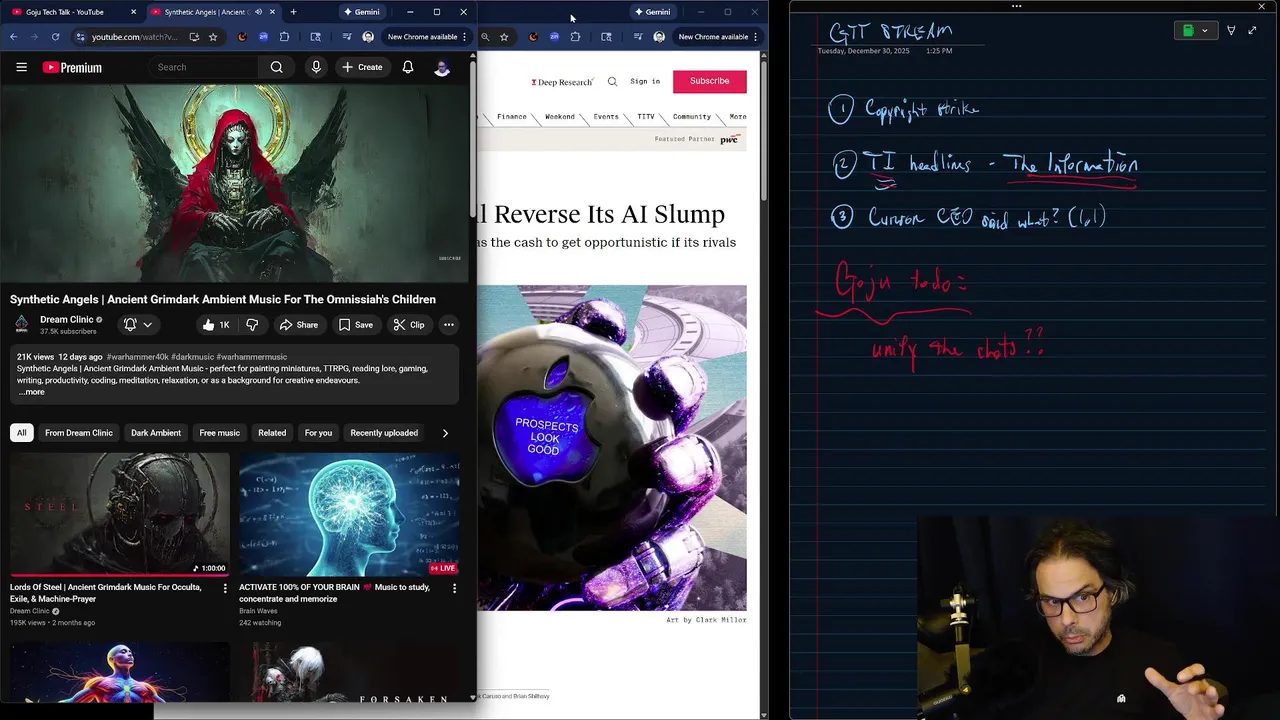Open Dream Clinic channel avatar
Viewport: 1280px width, 720px height.
pos(22,324)
